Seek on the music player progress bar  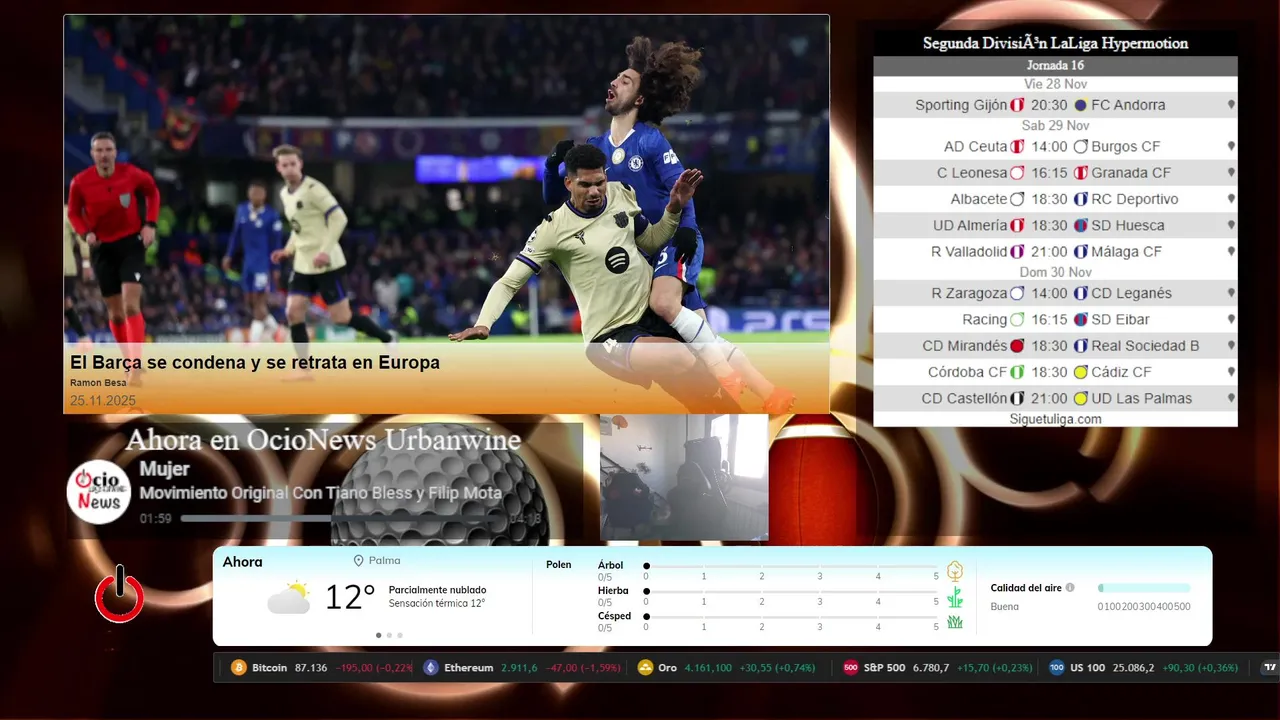(342, 519)
